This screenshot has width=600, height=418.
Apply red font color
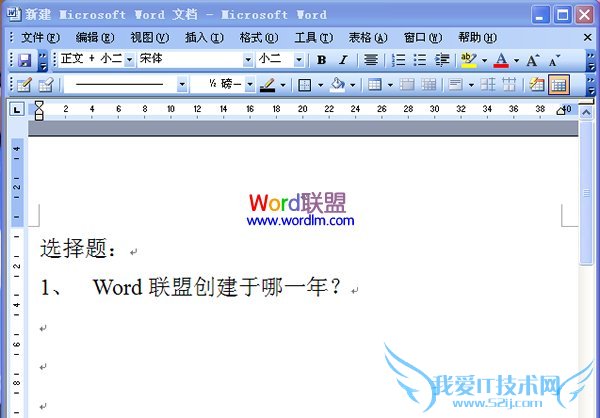pyautogui.click(x=501, y=60)
